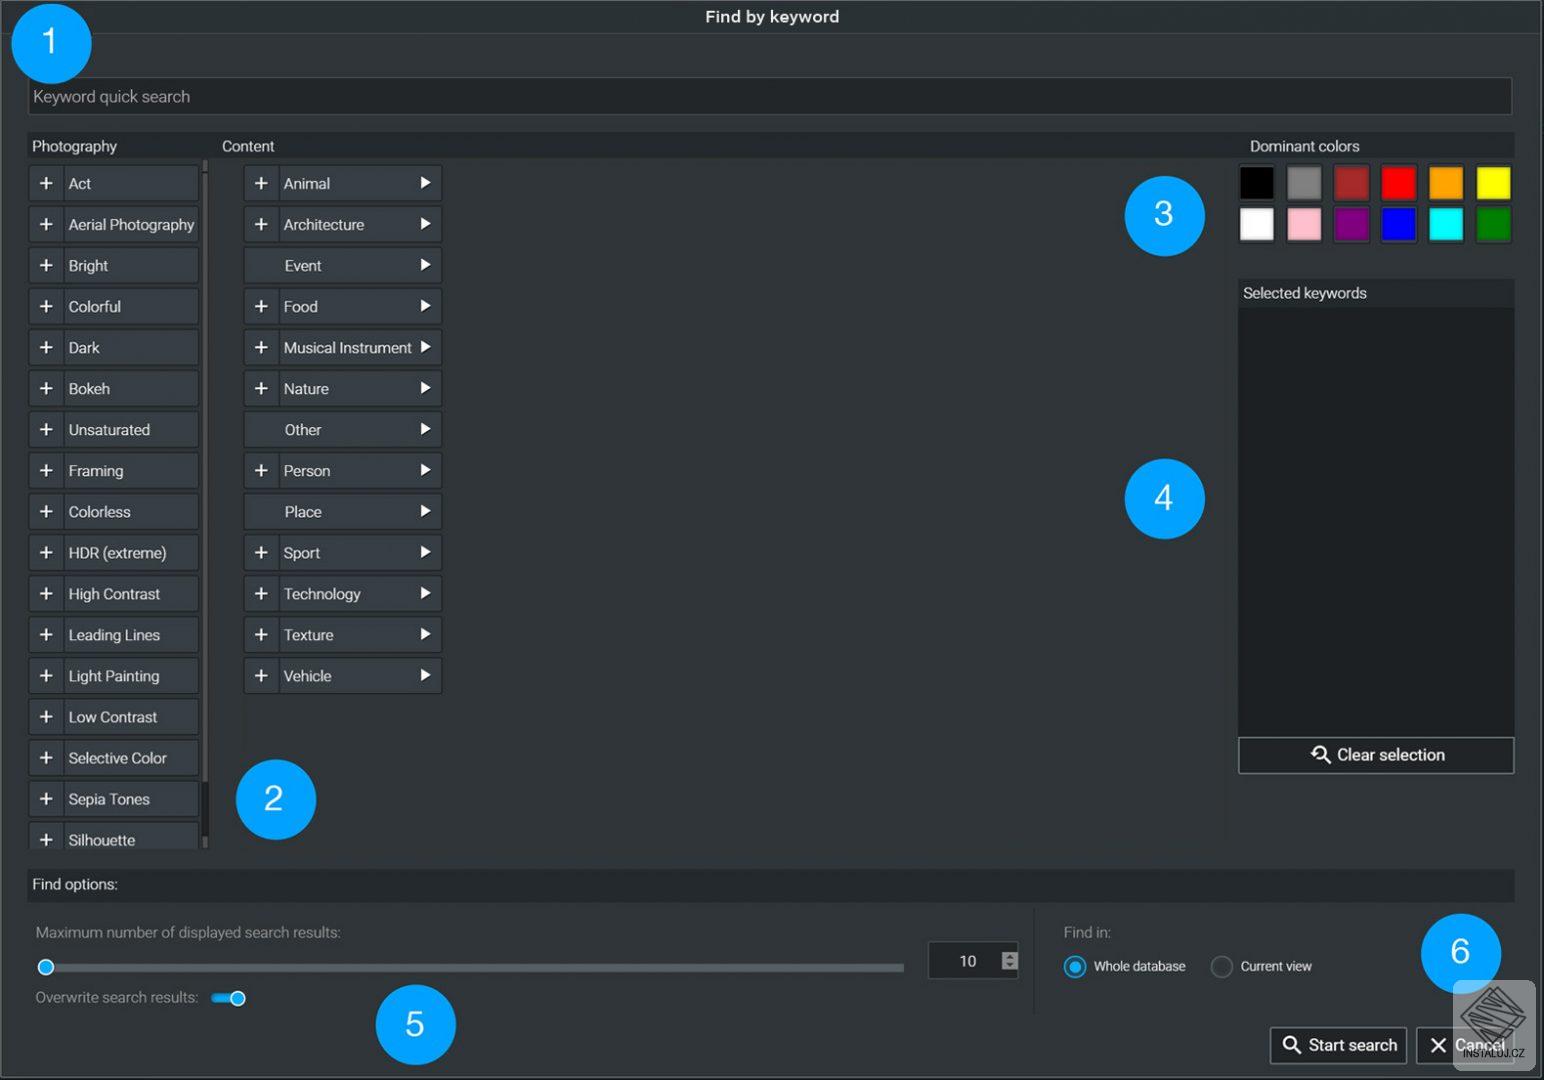Expand the Place category arrow
This screenshot has width=1544, height=1080.
pos(425,511)
